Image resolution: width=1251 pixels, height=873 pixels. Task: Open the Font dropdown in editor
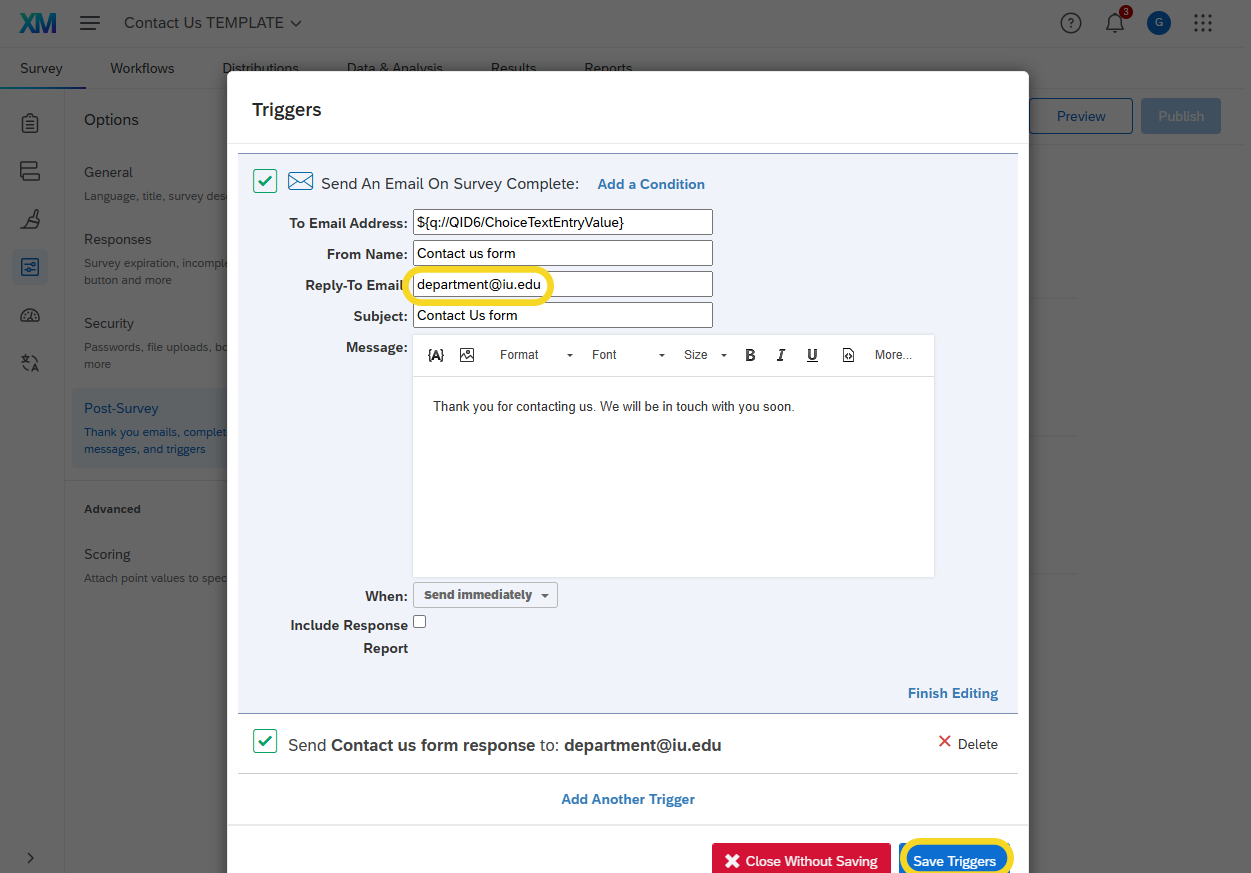tap(627, 355)
